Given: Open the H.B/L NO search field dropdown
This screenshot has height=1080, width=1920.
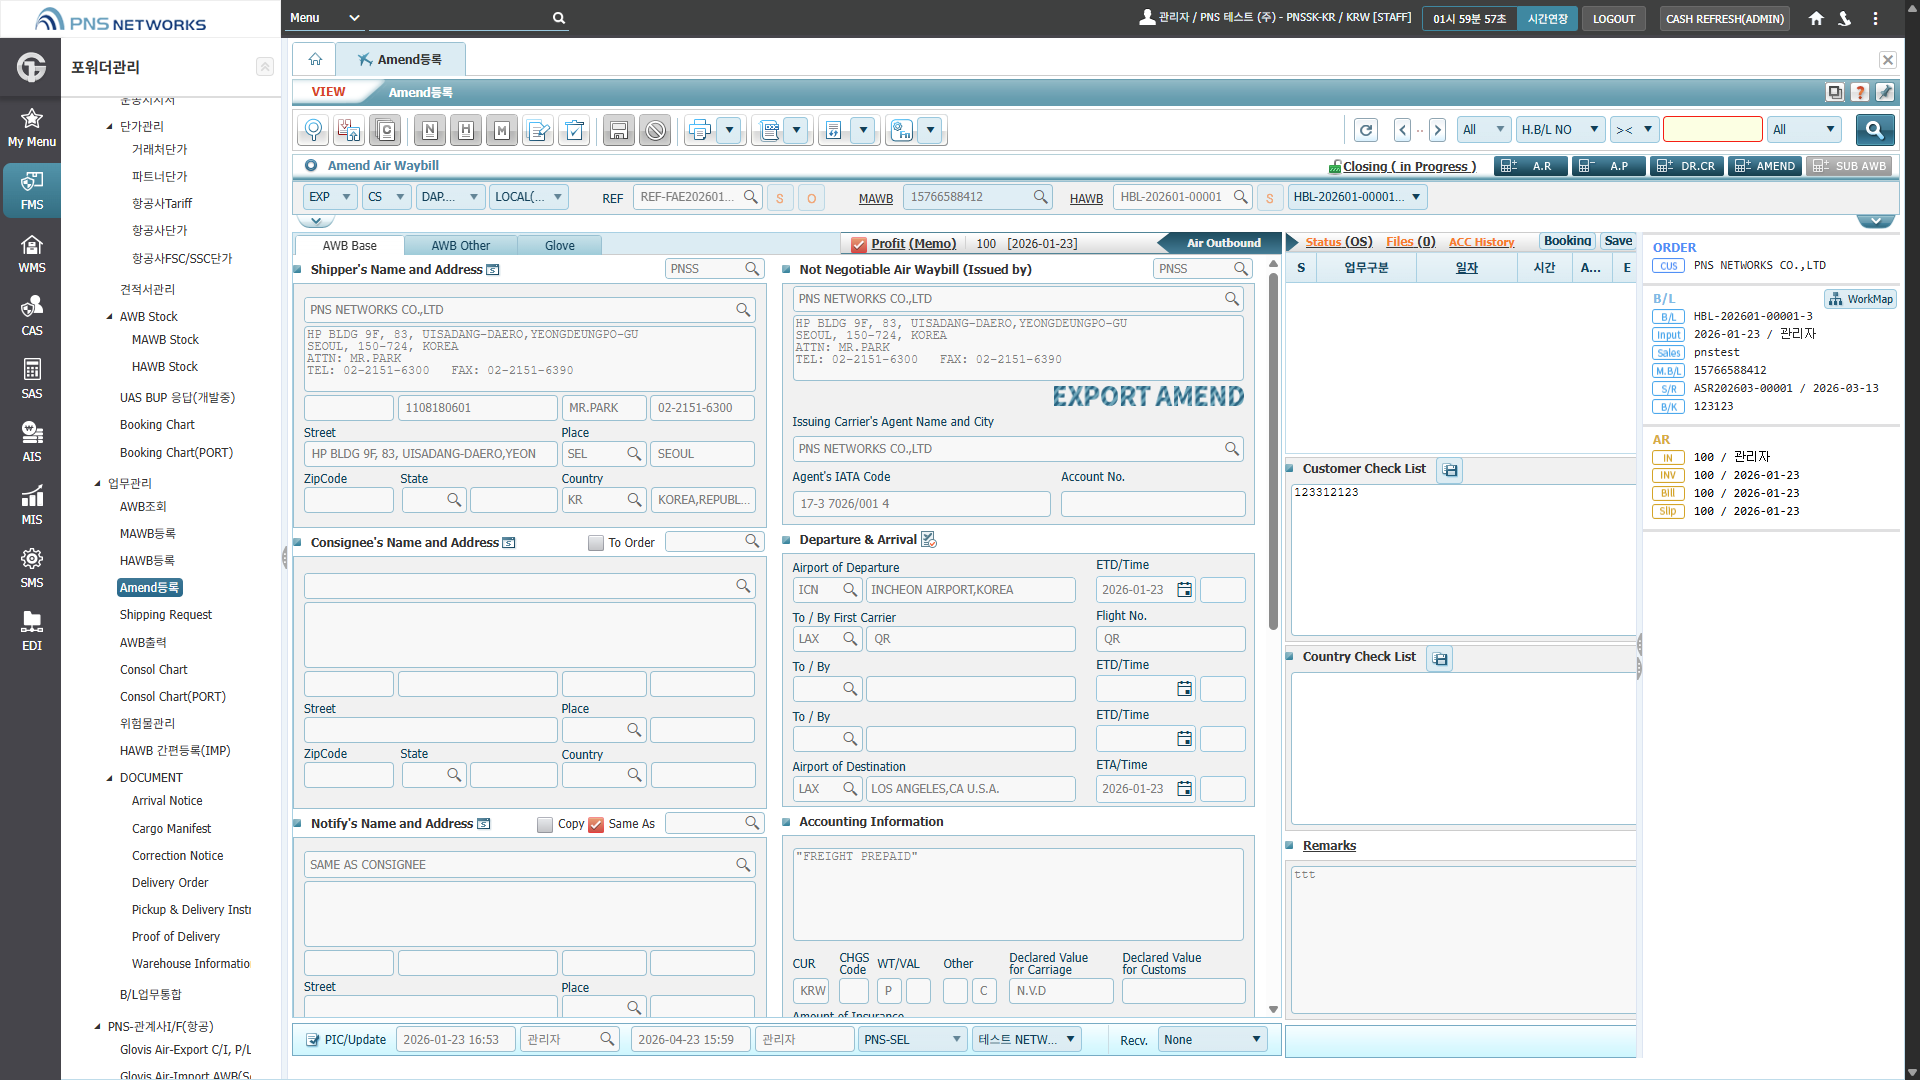Looking at the screenshot, I should 1561,130.
